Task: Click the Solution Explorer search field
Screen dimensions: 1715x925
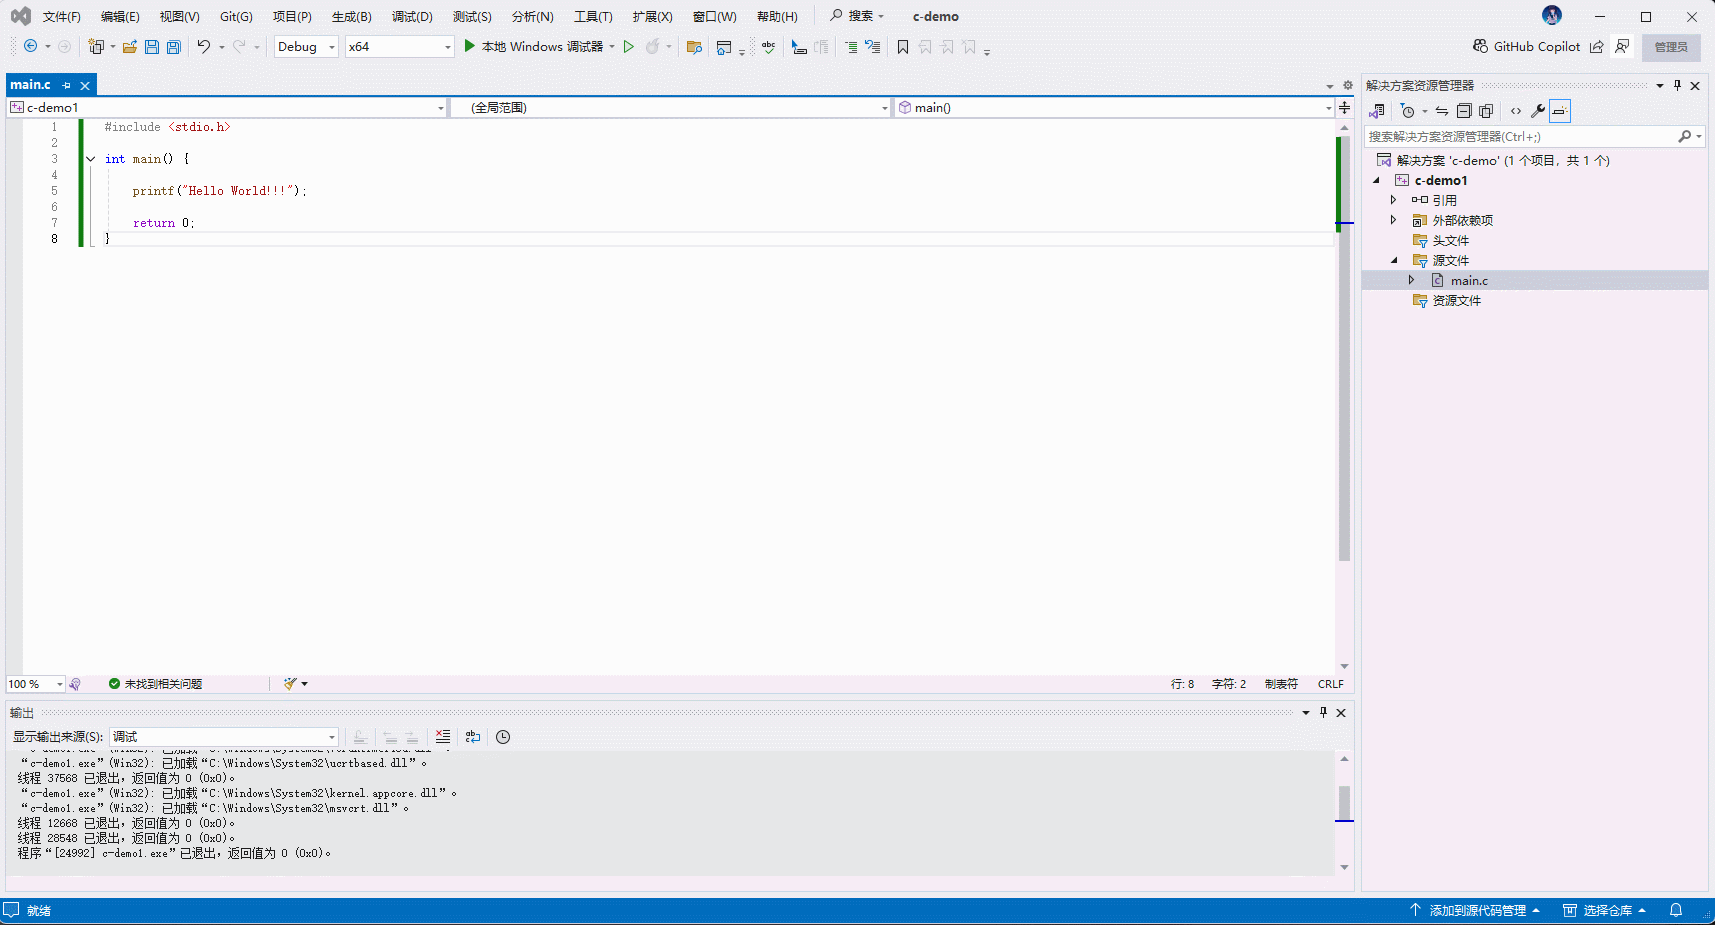Action: coord(1520,137)
